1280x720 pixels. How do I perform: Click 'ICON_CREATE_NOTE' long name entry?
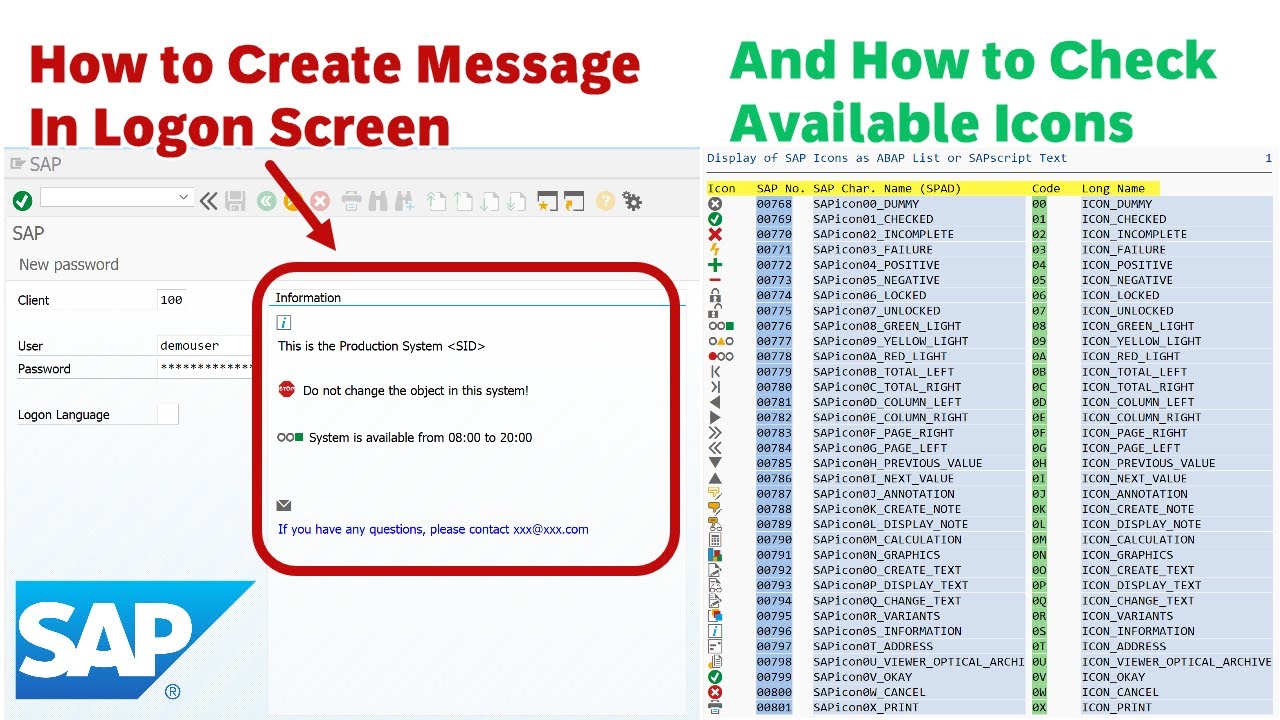click(x=1138, y=509)
